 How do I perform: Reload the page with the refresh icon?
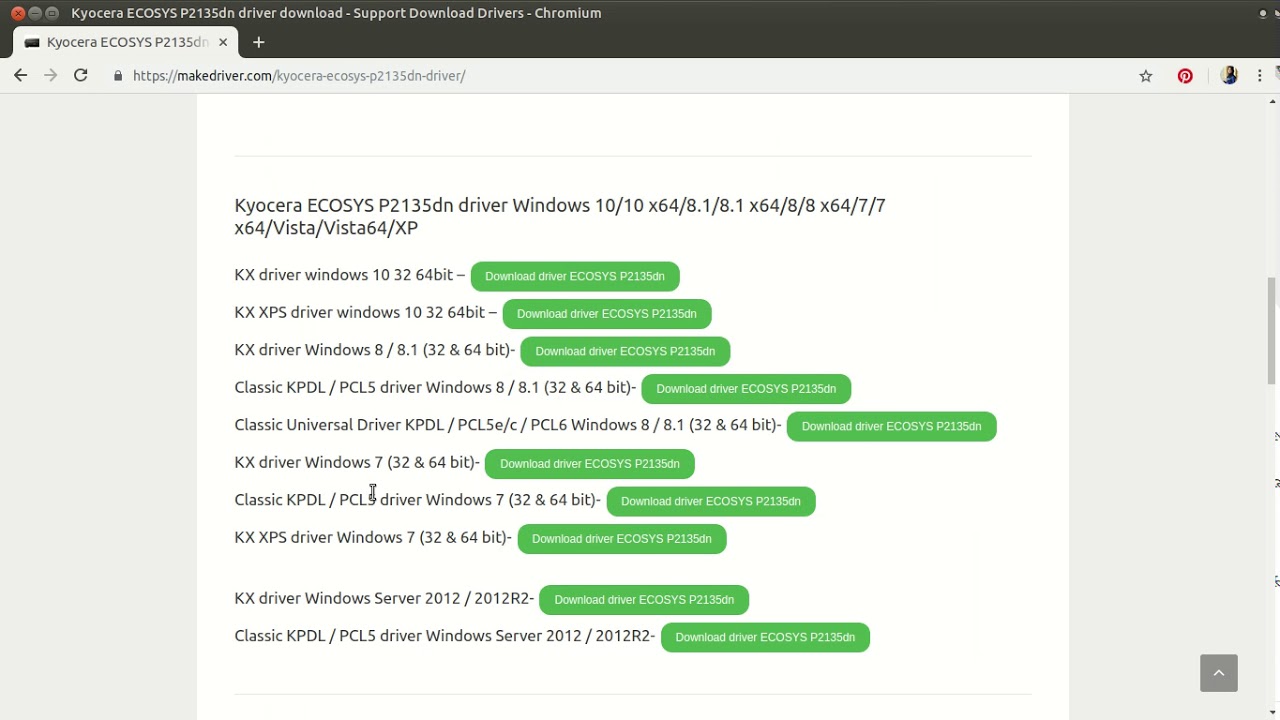81,75
